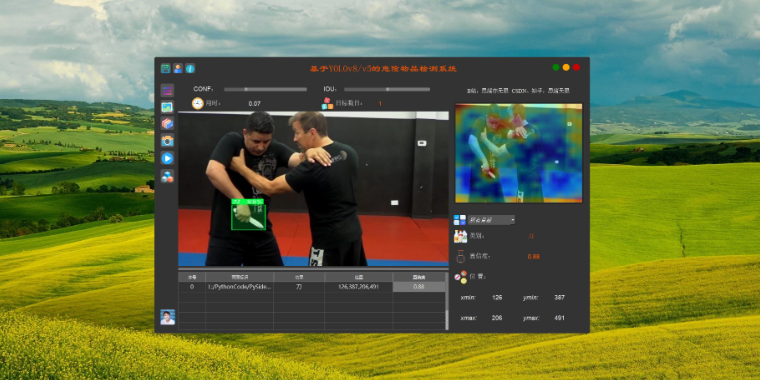
Task: Click the results table vertical scrollbar
Action: (x=447, y=301)
